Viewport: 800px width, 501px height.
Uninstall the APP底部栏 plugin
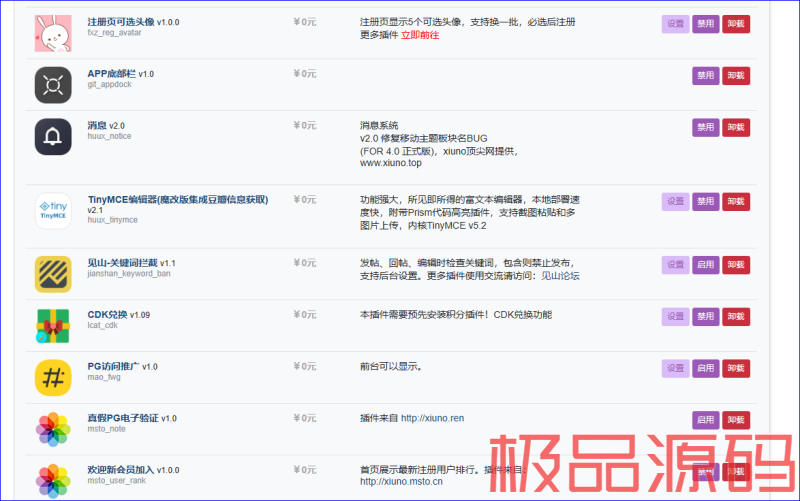pos(736,76)
